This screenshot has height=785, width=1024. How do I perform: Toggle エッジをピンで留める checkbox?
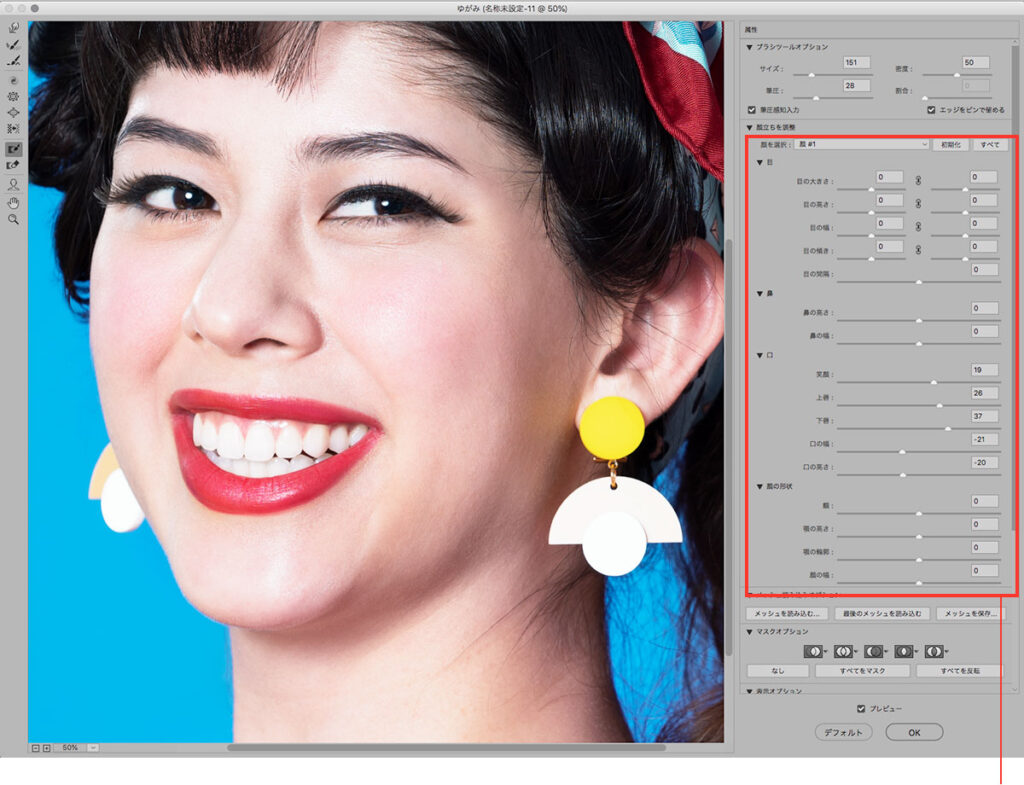[x=931, y=109]
